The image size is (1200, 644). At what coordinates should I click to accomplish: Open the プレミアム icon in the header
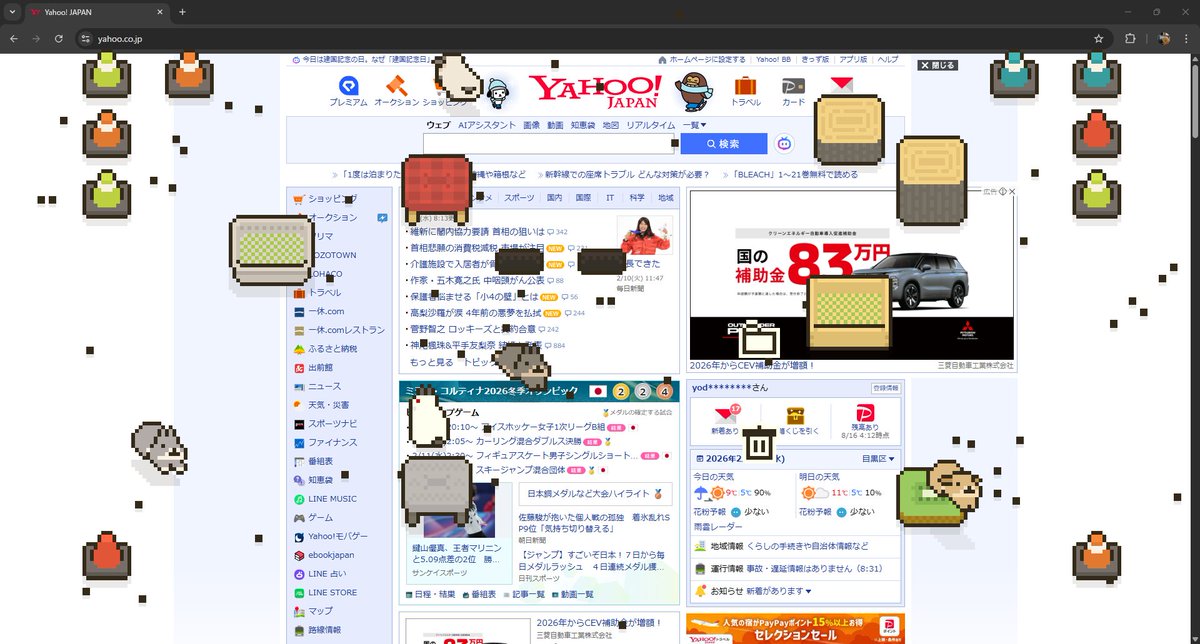point(348,91)
